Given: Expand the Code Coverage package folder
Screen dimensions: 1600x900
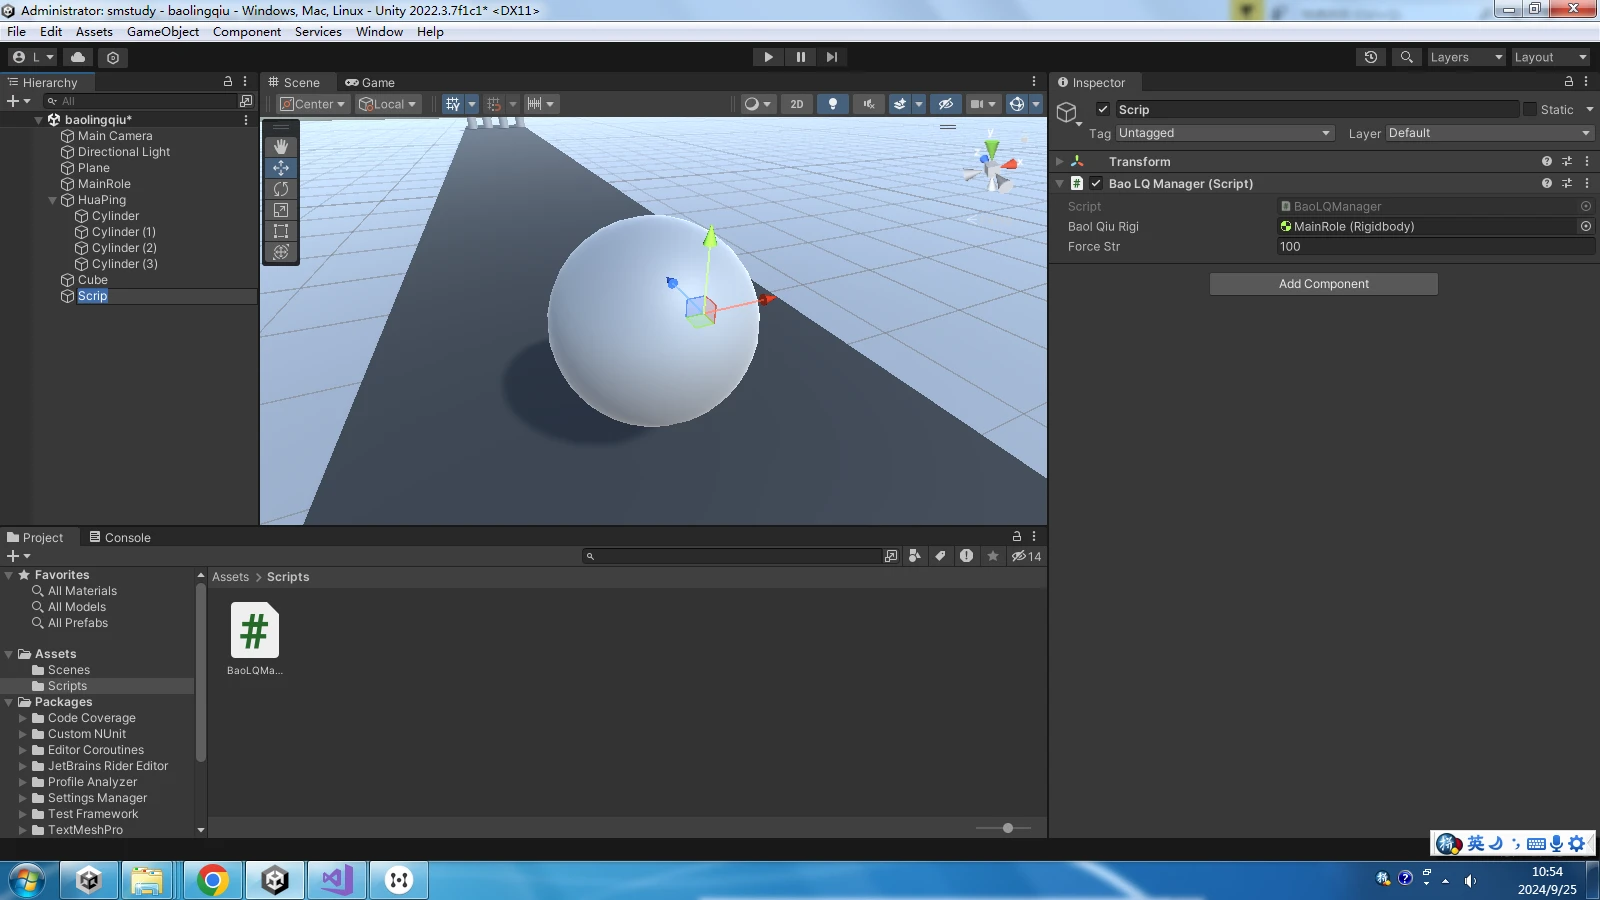Looking at the screenshot, I should click(x=23, y=718).
